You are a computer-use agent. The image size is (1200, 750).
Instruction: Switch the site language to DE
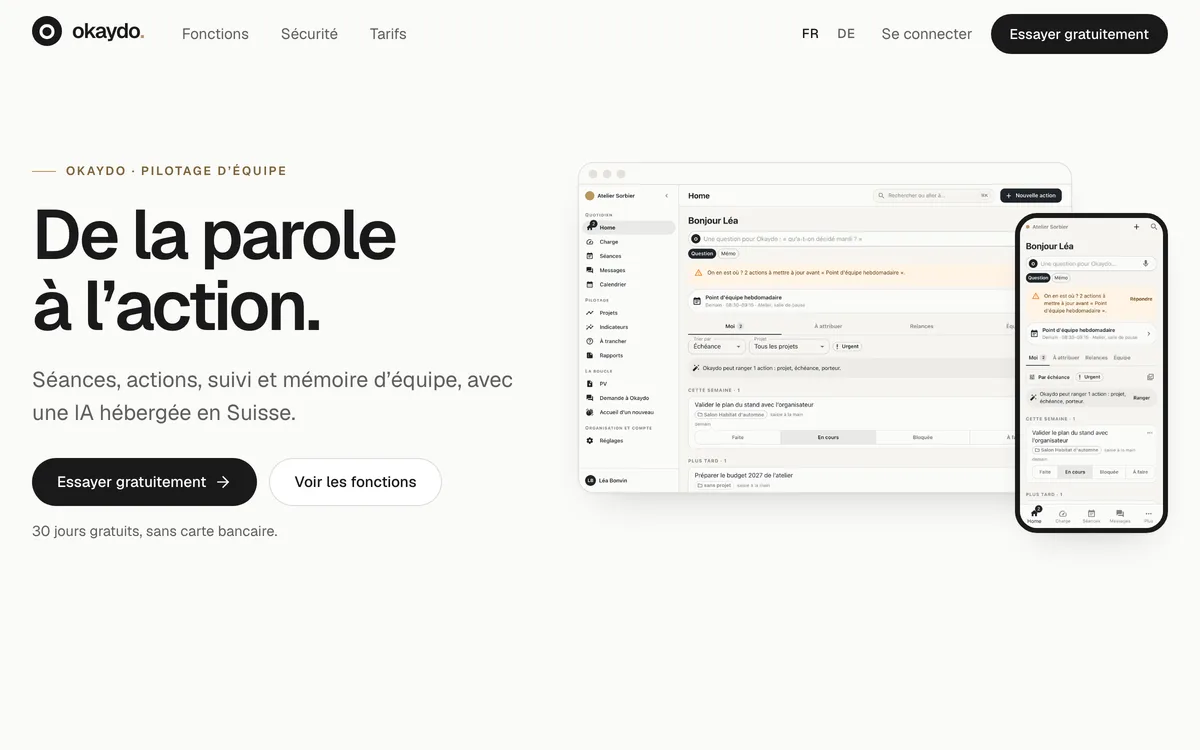[x=846, y=33]
